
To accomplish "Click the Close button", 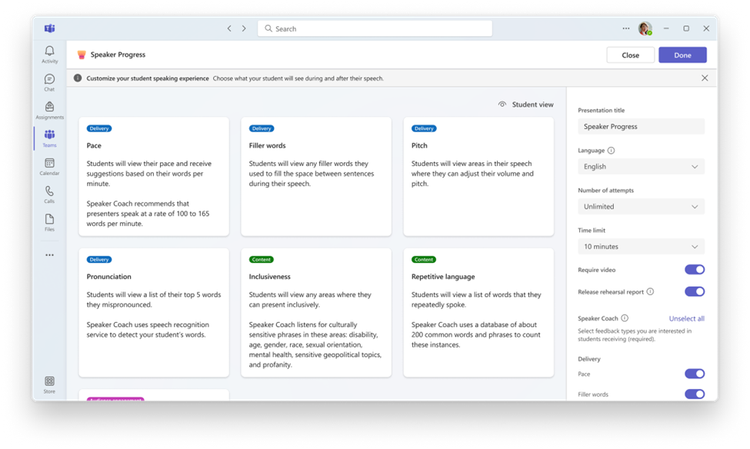I will pyautogui.click(x=630, y=55).
